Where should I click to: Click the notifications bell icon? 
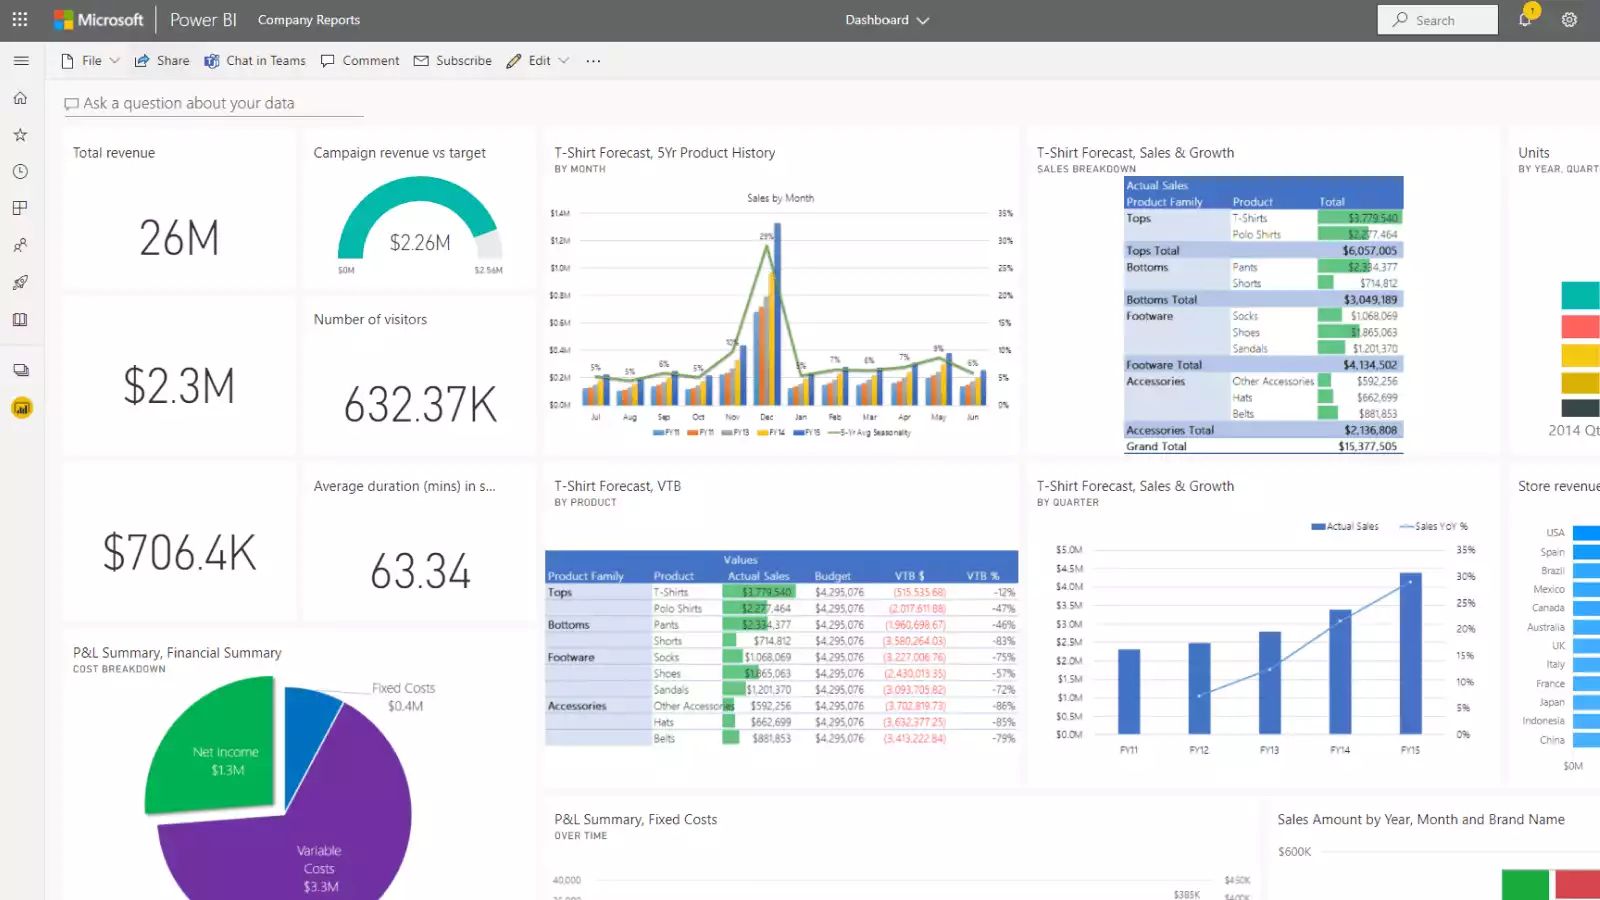click(1525, 19)
